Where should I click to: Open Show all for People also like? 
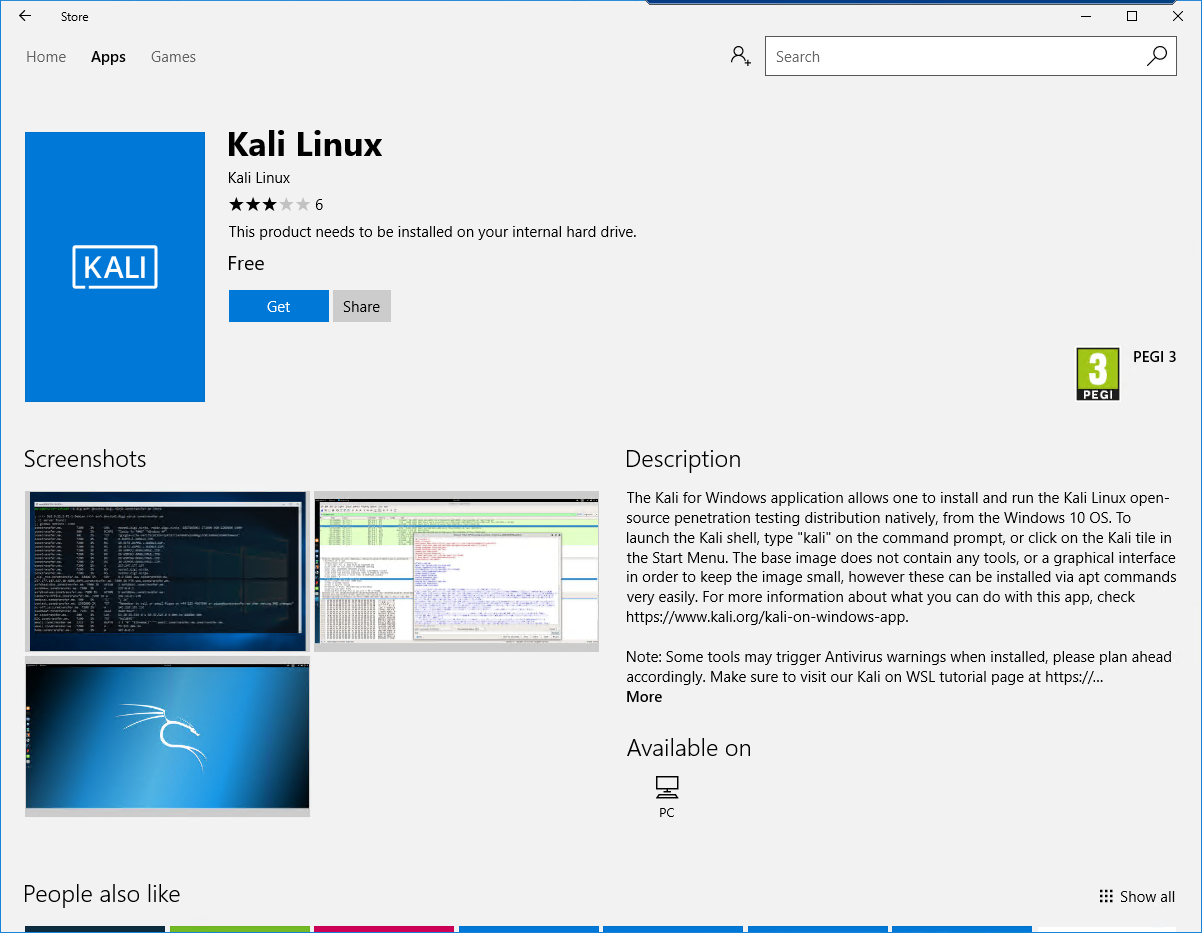(x=1146, y=896)
